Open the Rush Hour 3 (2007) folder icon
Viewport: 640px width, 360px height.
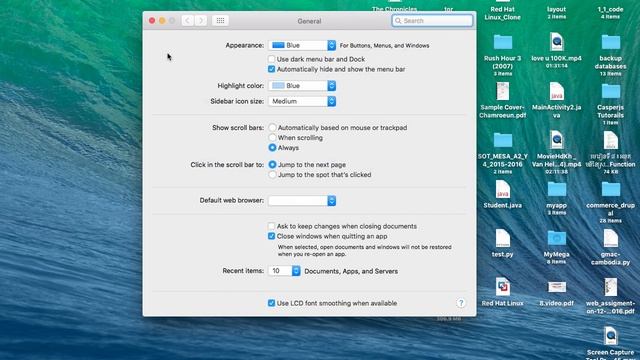coord(502,42)
